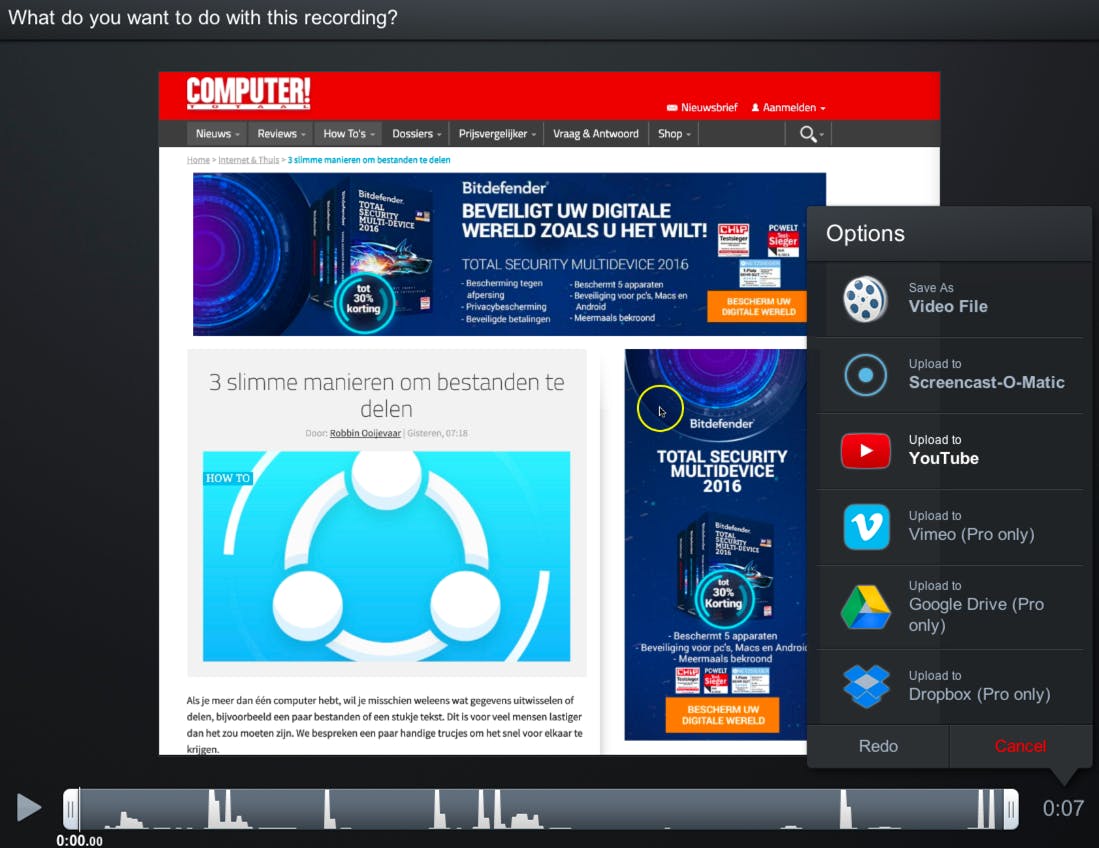Click the film reel Video File icon
The height and width of the screenshot is (848, 1099).
pyautogui.click(x=865, y=299)
